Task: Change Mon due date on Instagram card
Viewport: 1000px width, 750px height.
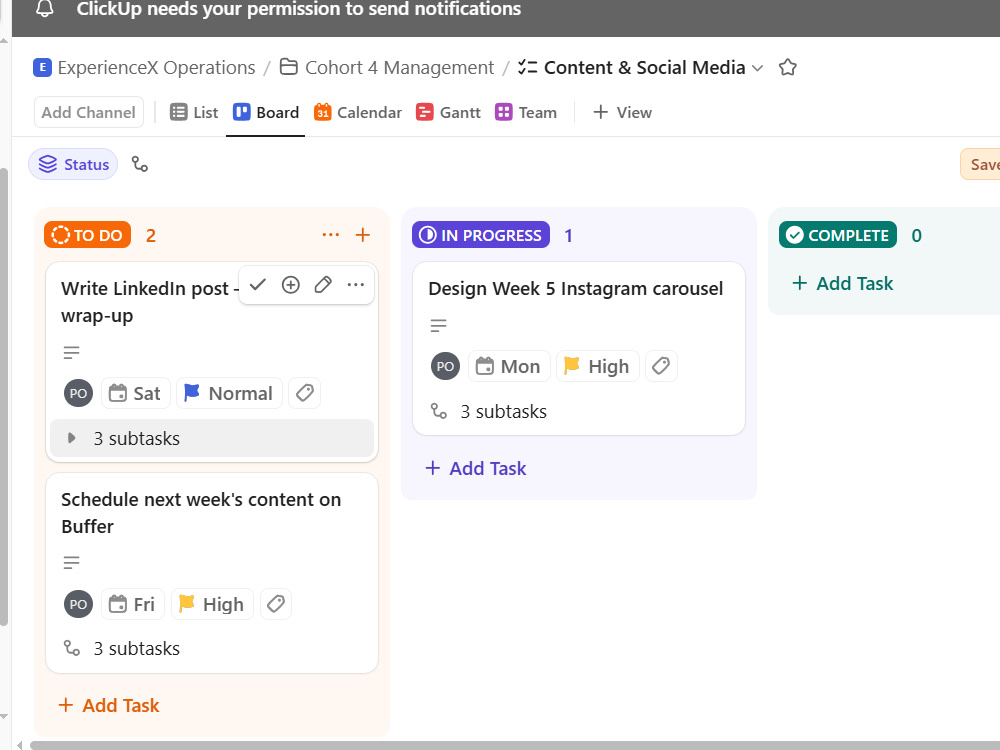Action: (509, 366)
